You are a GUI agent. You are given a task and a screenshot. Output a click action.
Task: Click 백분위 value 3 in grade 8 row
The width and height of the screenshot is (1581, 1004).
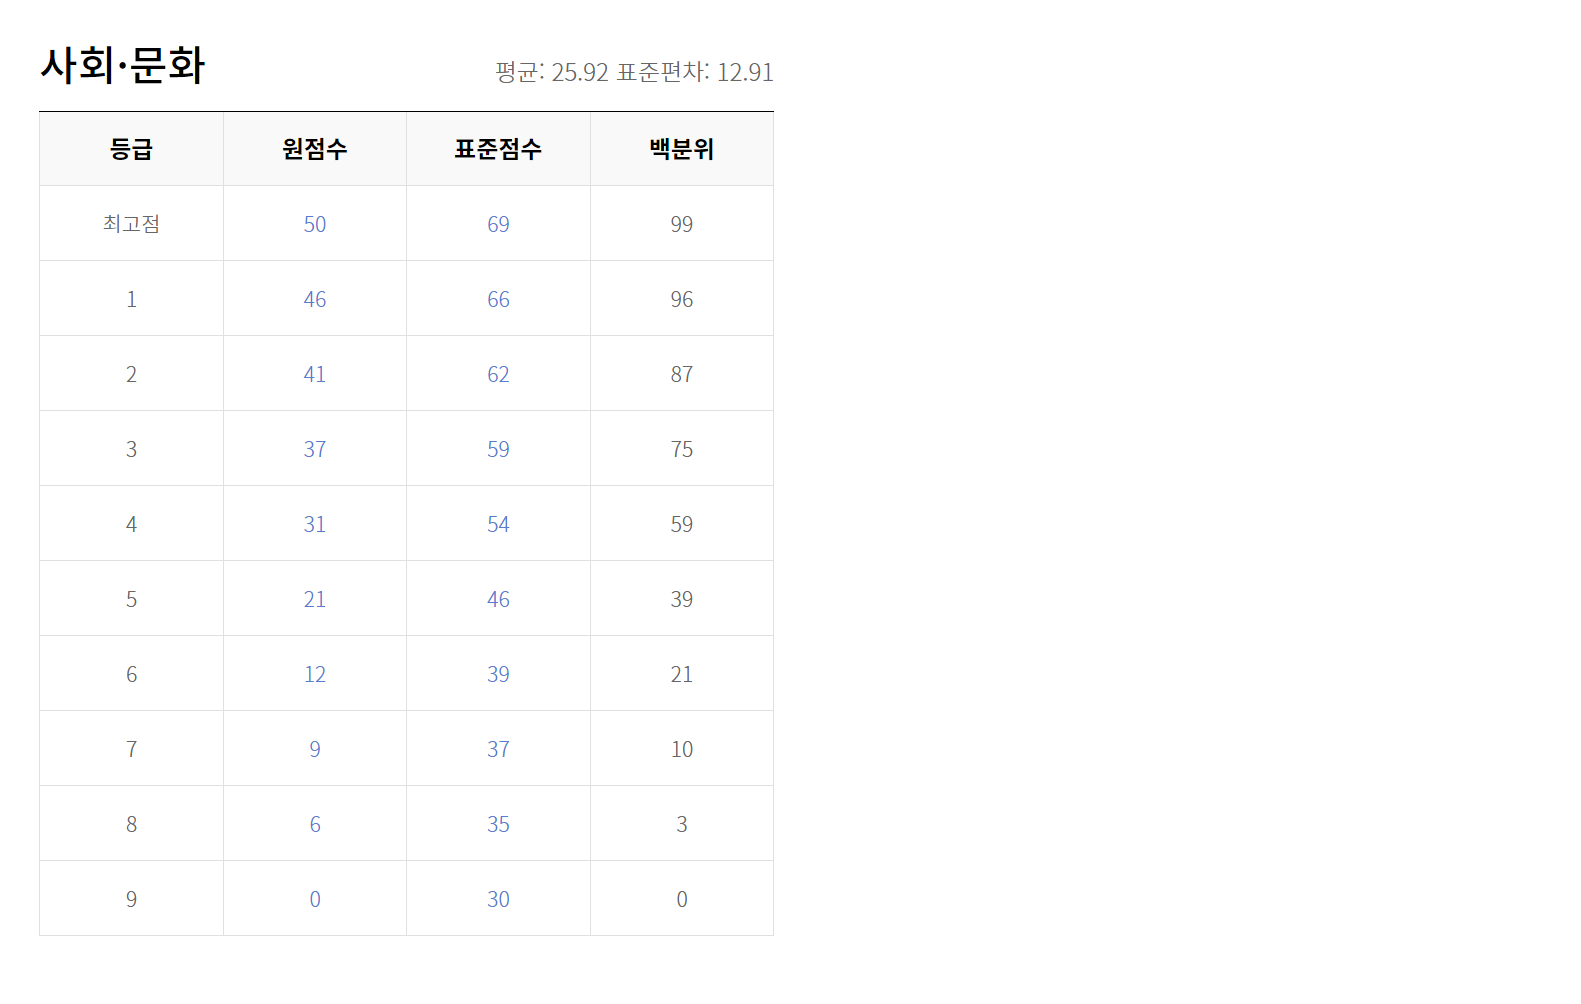pos(682,824)
